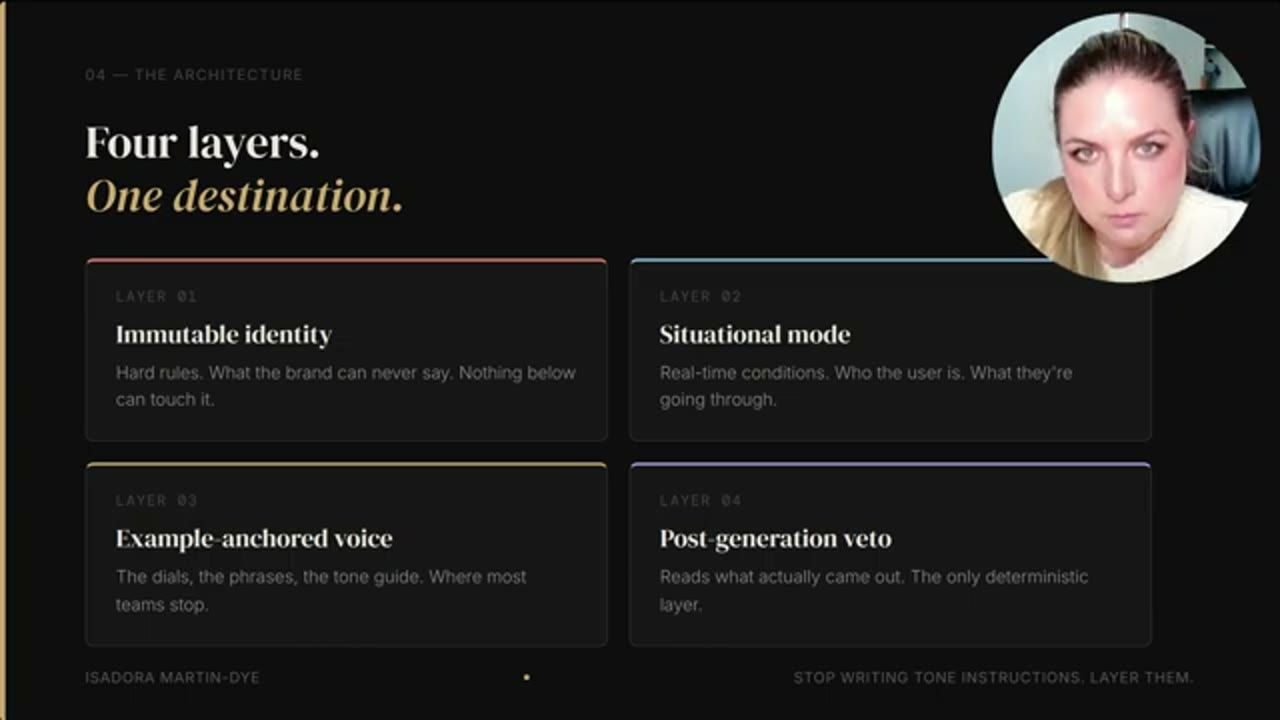
Task: Select the Situational mode card
Action: click(x=890, y=350)
